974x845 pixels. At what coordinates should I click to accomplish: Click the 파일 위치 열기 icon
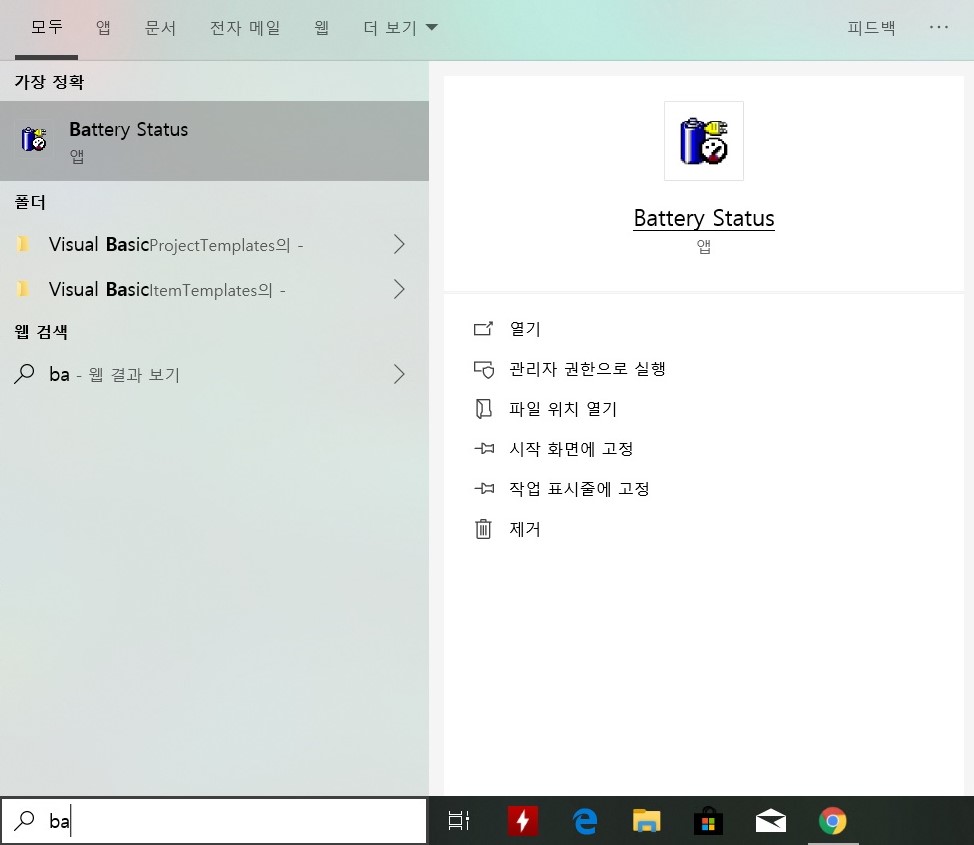coord(483,409)
